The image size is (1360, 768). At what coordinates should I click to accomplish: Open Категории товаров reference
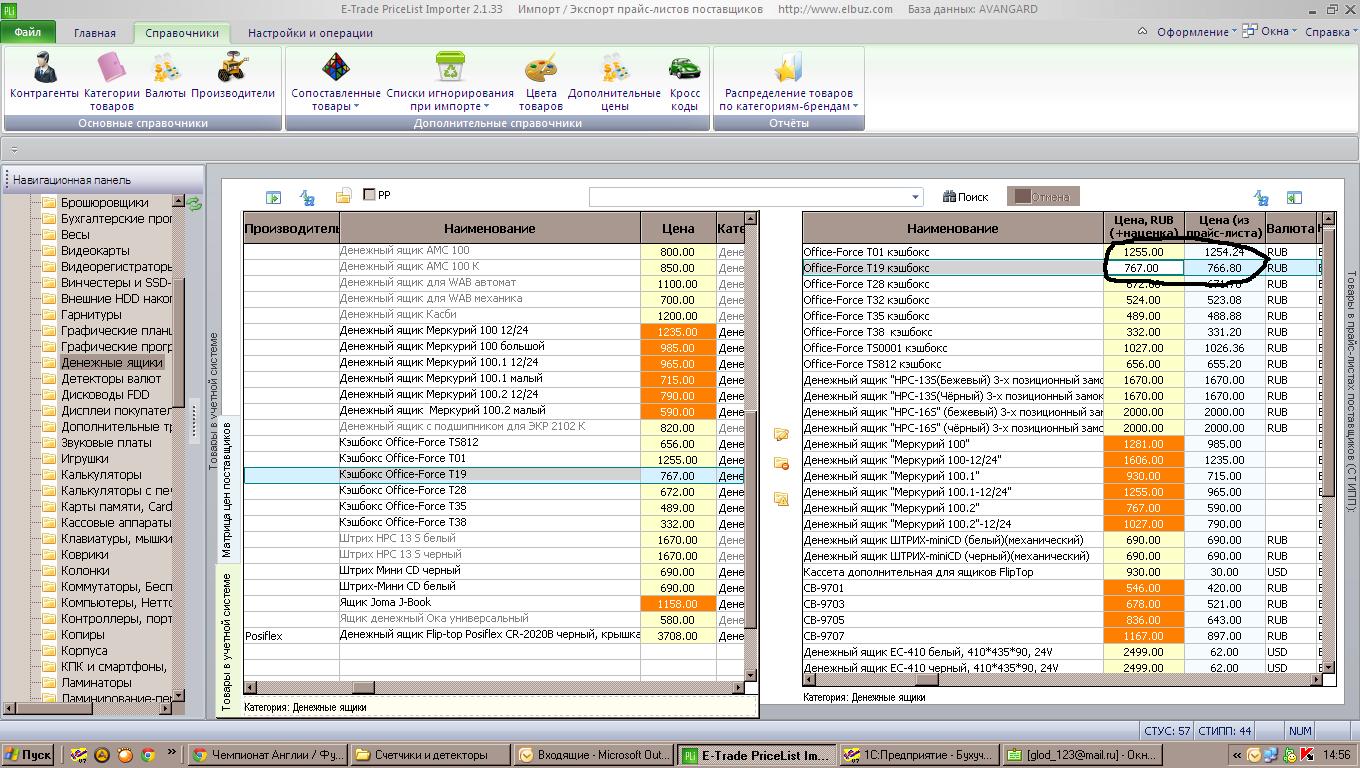pyautogui.click(x=111, y=80)
